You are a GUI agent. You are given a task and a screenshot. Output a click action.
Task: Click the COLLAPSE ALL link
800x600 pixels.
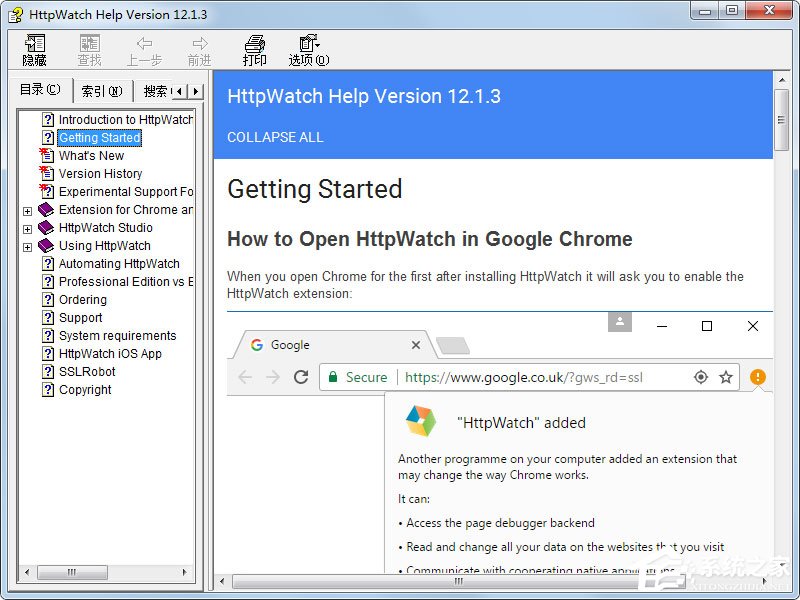[x=275, y=137]
